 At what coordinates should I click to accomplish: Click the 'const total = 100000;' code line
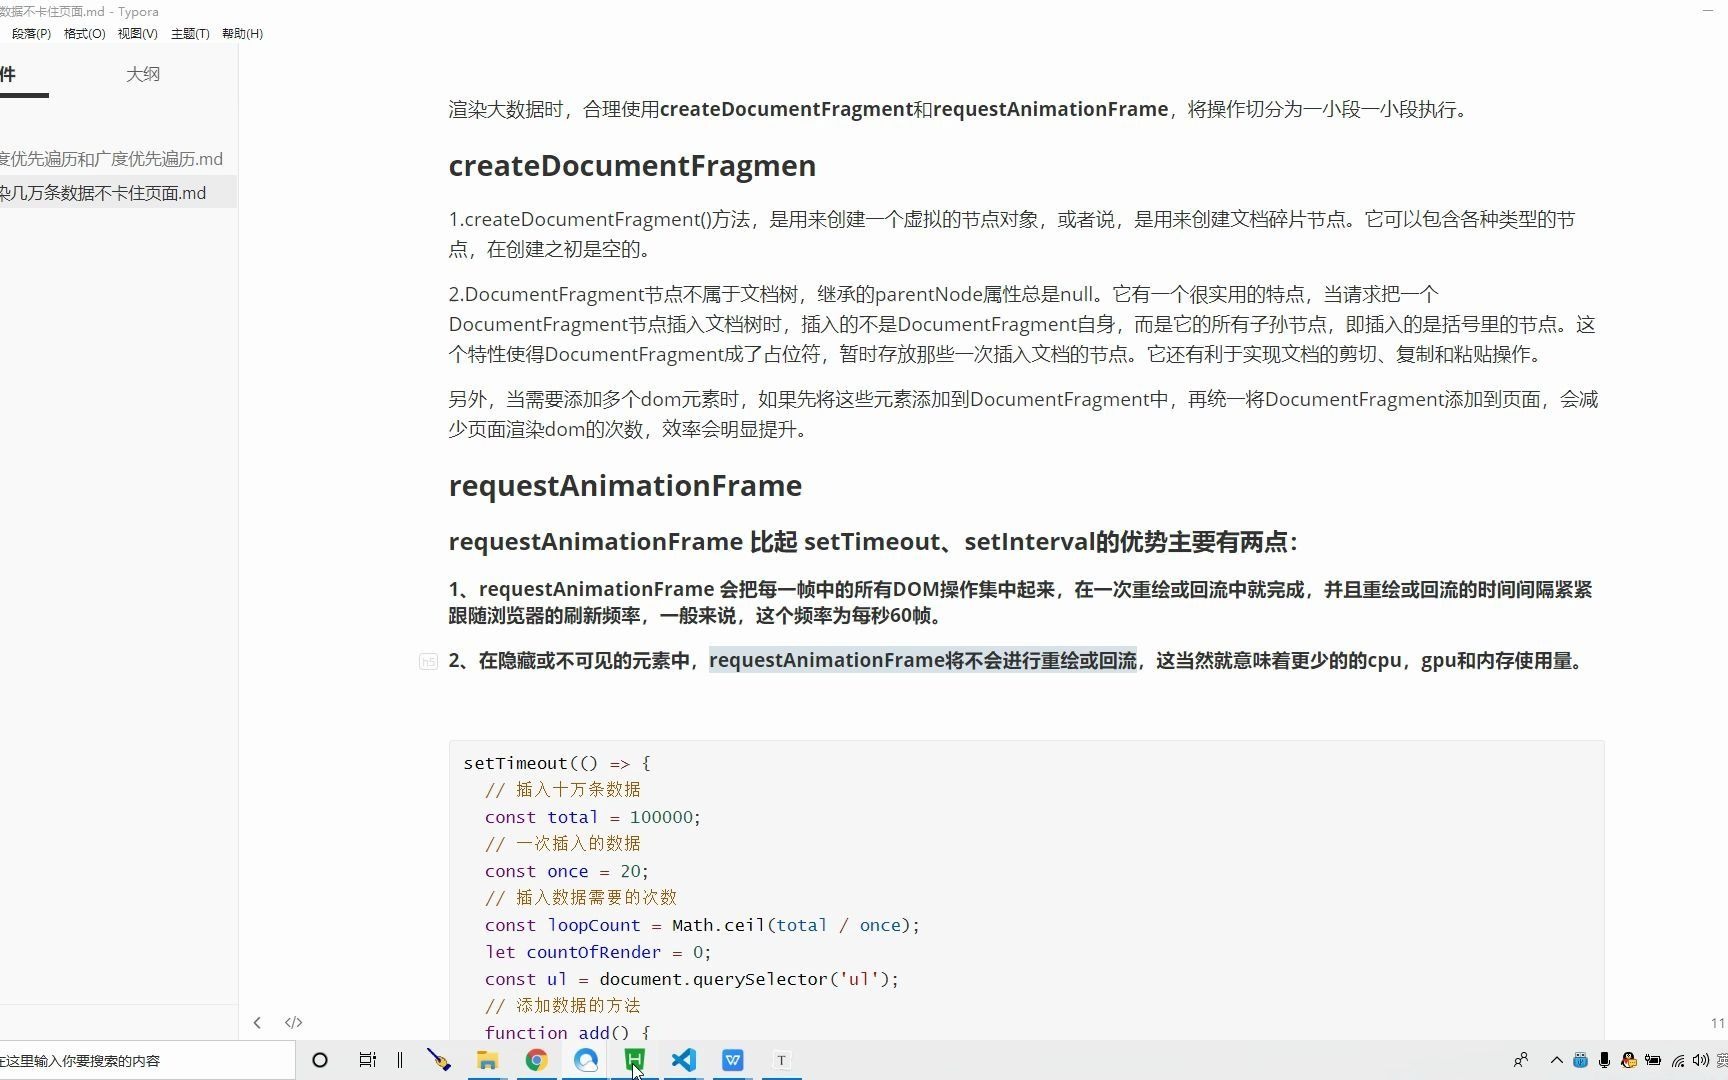coord(593,817)
